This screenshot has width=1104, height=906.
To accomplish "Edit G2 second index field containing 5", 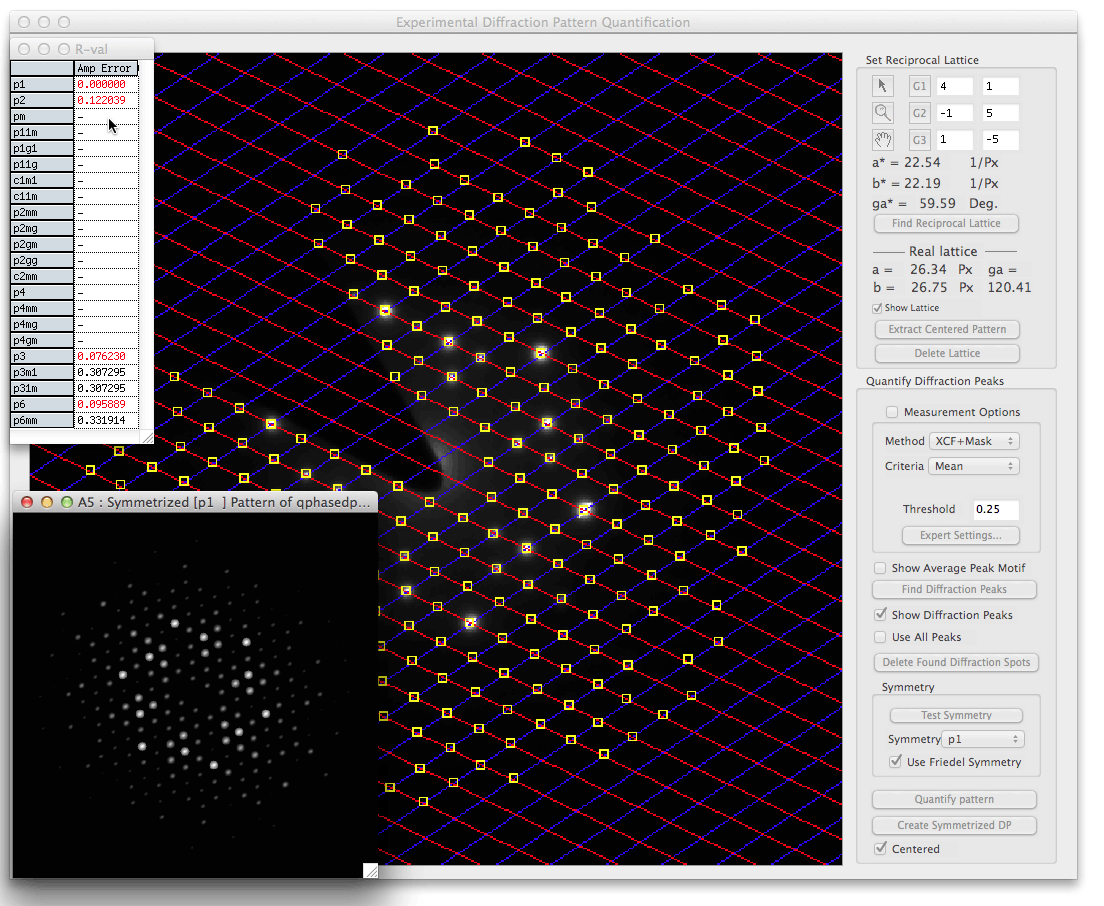I will tap(1000, 113).
